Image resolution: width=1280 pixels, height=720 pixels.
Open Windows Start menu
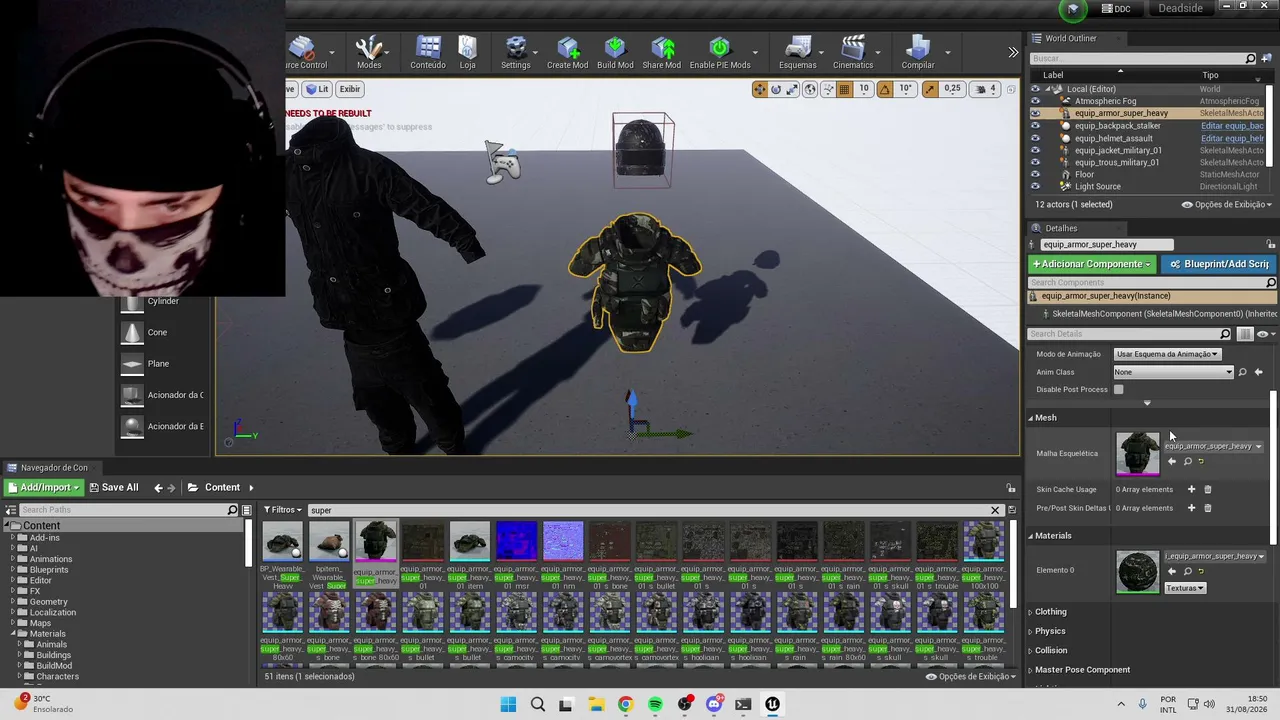(x=508, y=704)
